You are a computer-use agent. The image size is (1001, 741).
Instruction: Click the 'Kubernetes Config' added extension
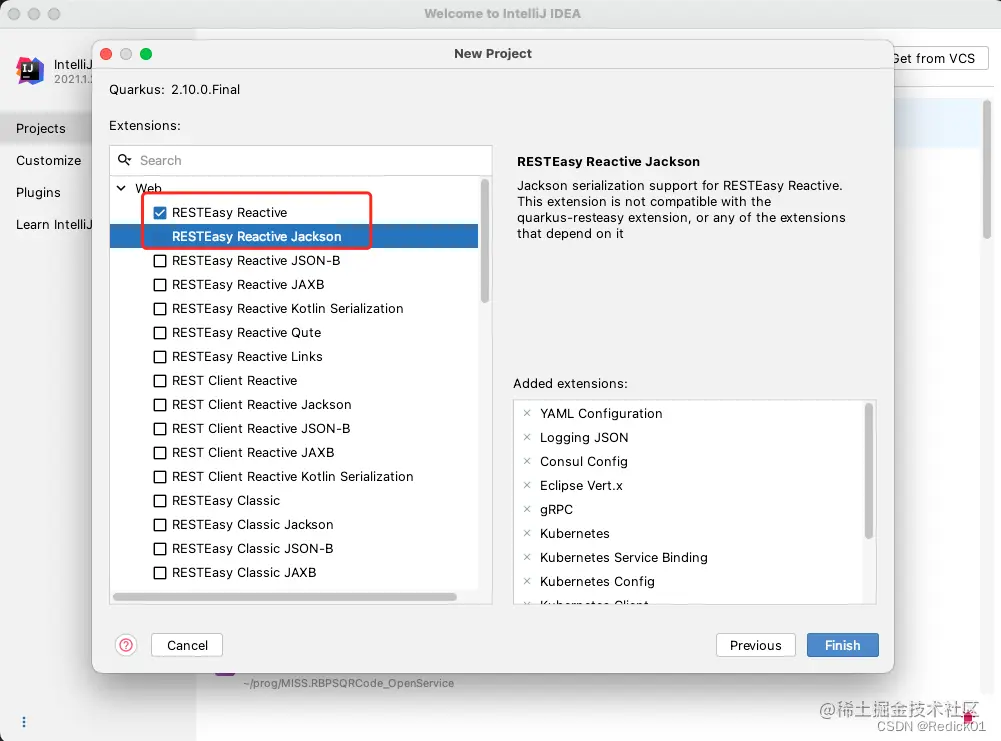[x=597, y=581]
